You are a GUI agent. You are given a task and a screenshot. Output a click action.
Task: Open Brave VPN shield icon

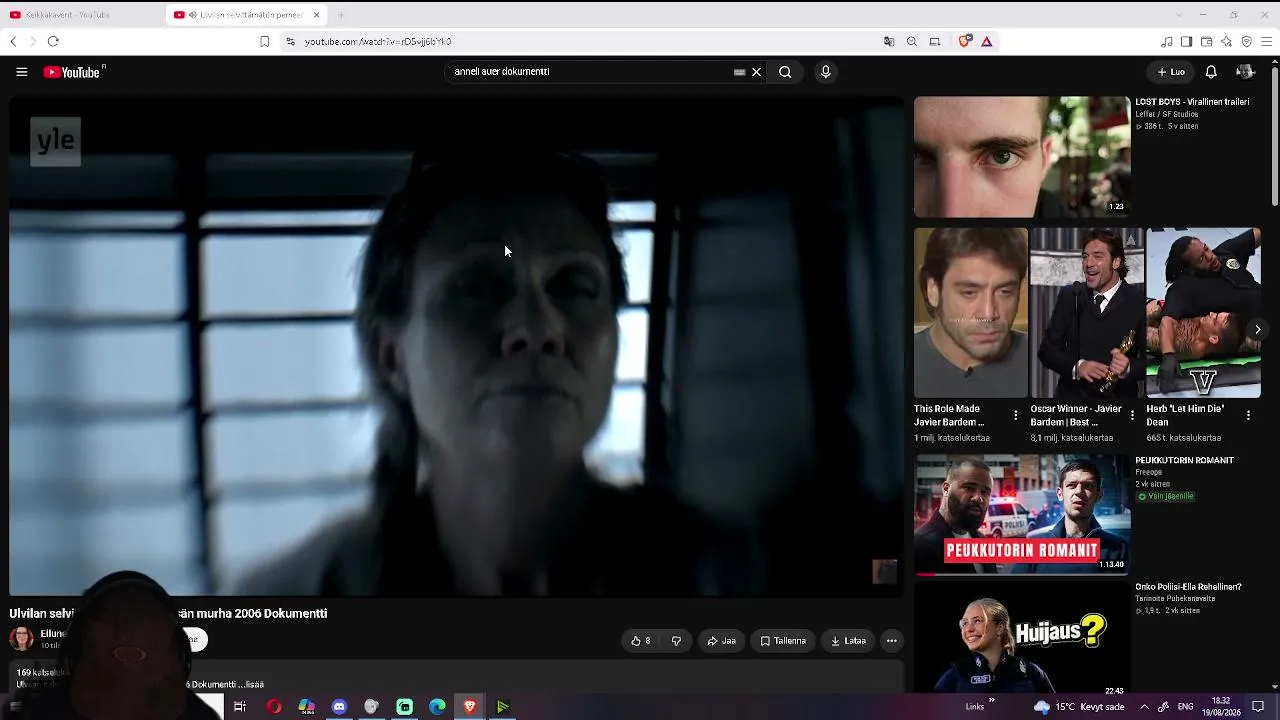tap(1247, 42)
